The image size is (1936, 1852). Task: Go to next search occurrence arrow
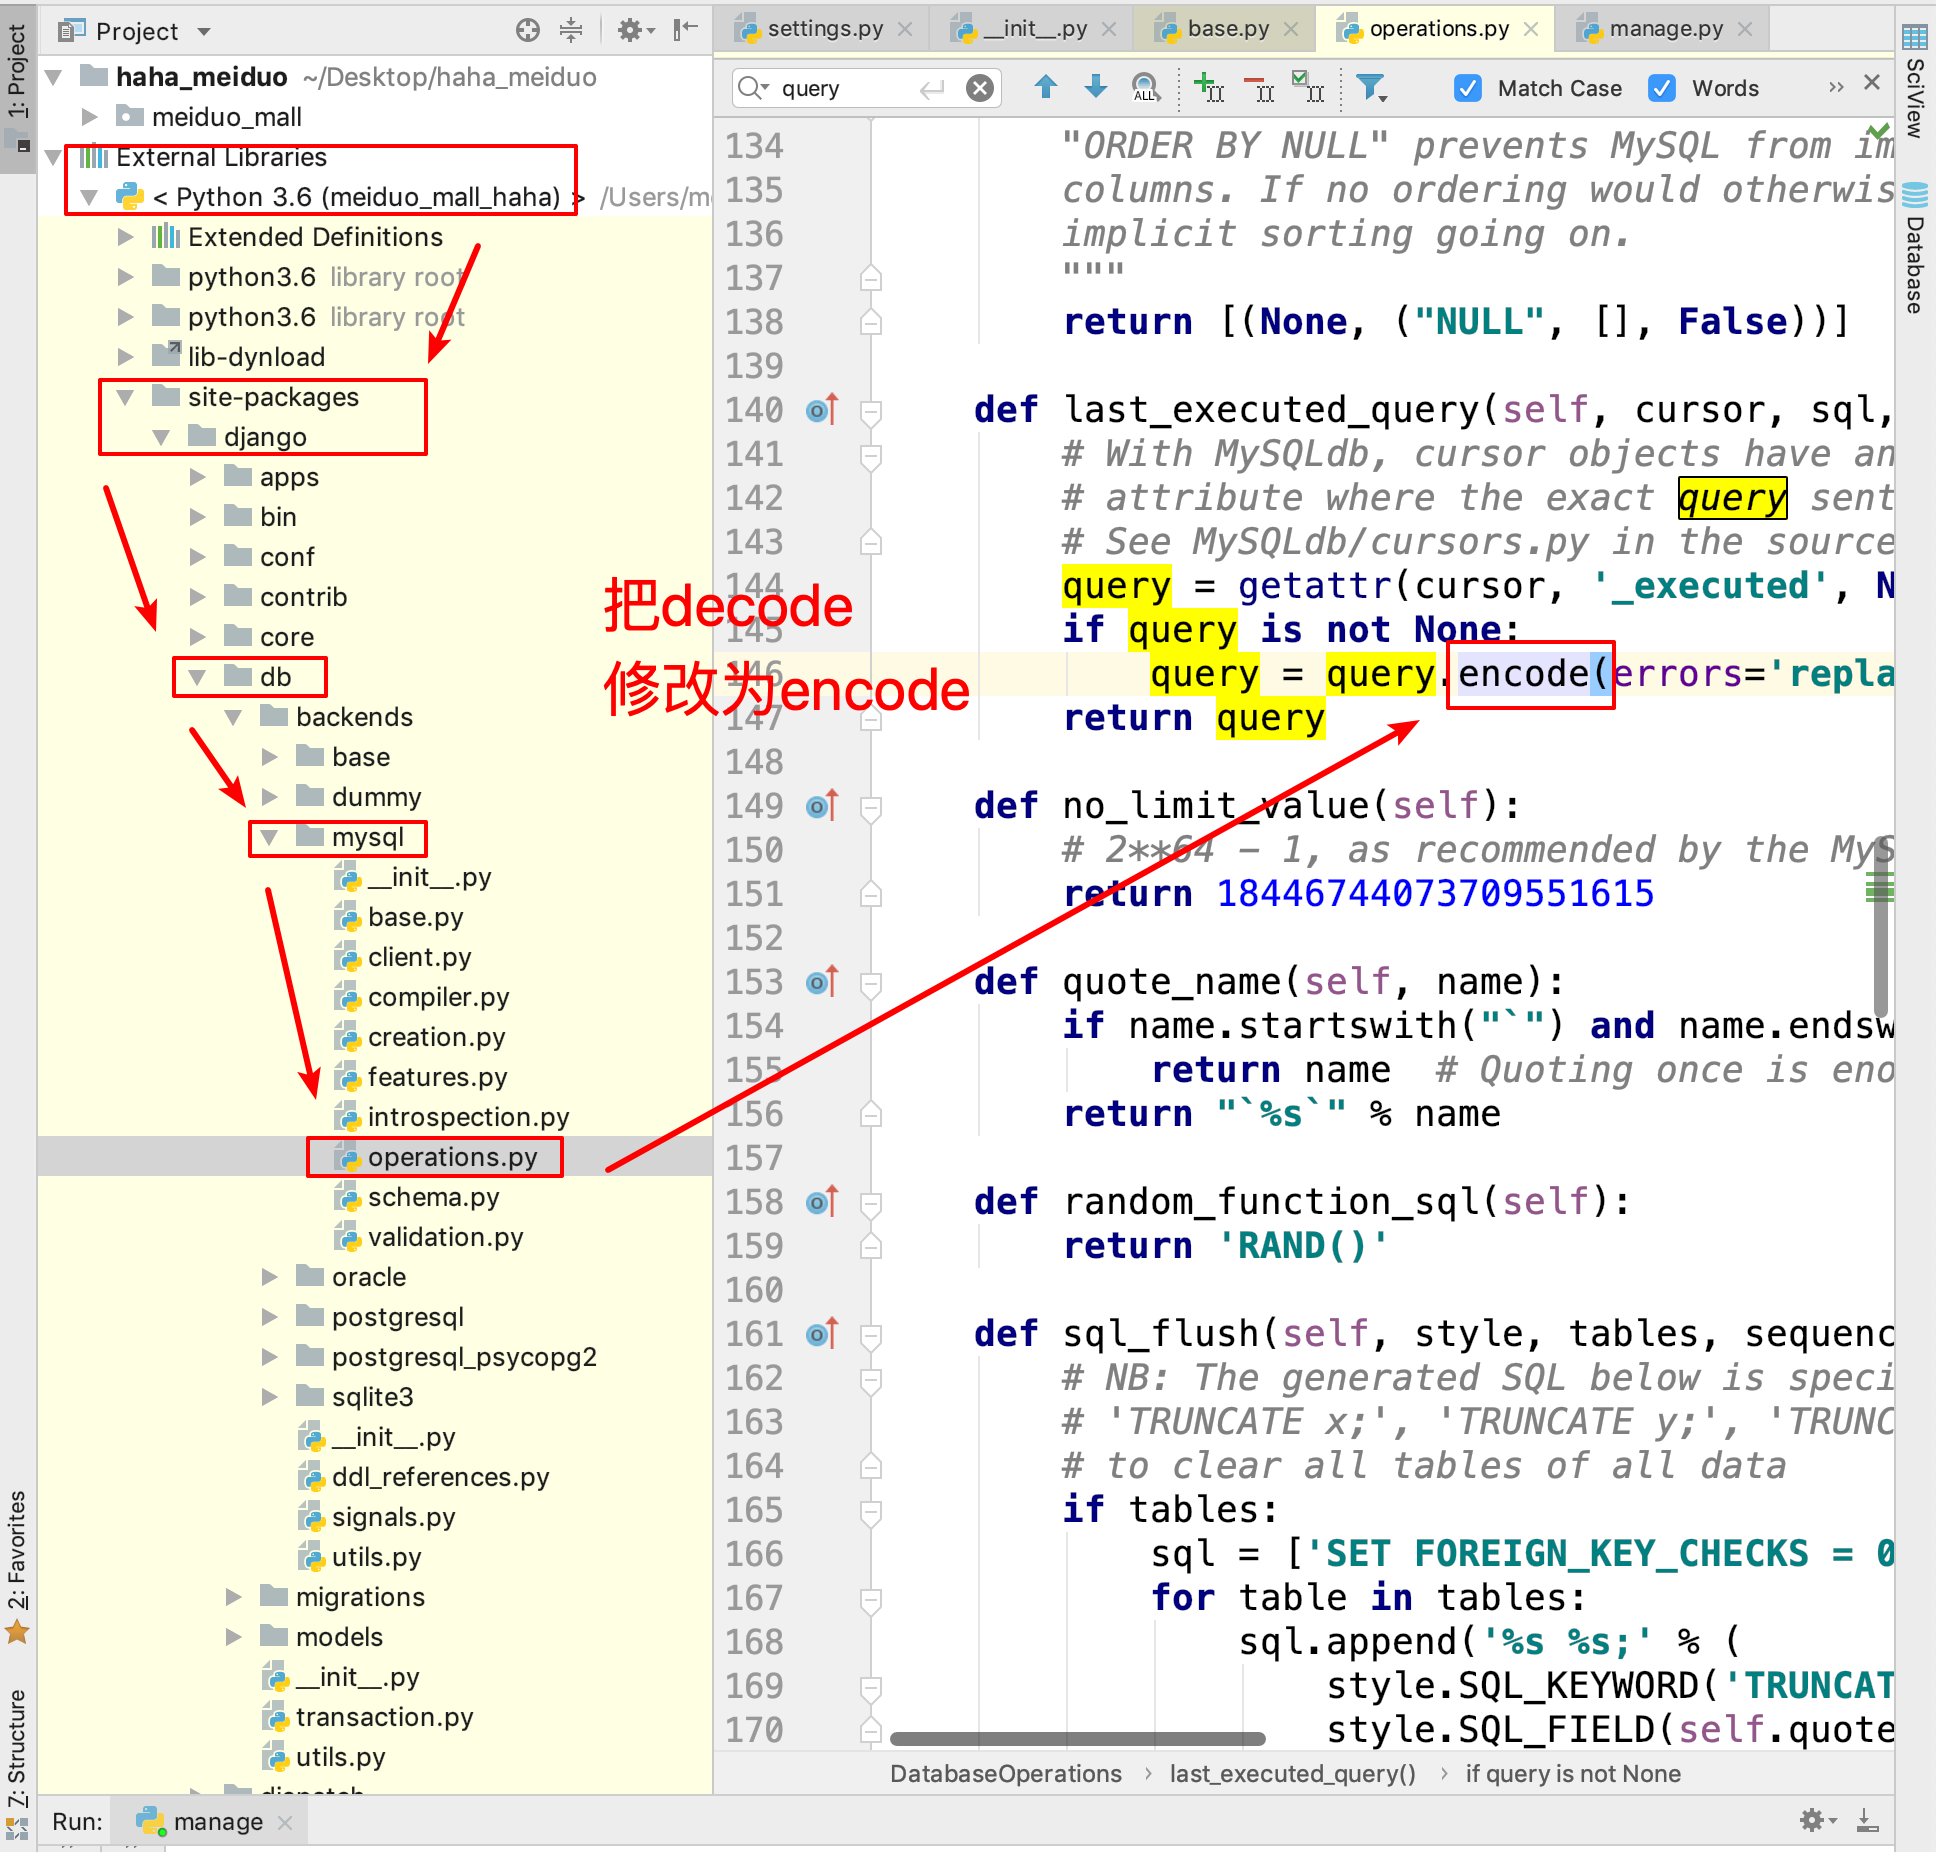click(x=1095, y=88)
